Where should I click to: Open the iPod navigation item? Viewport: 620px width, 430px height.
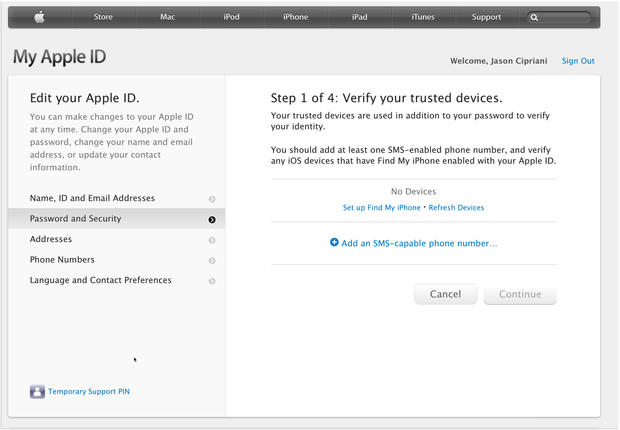(x=231, y=17)
